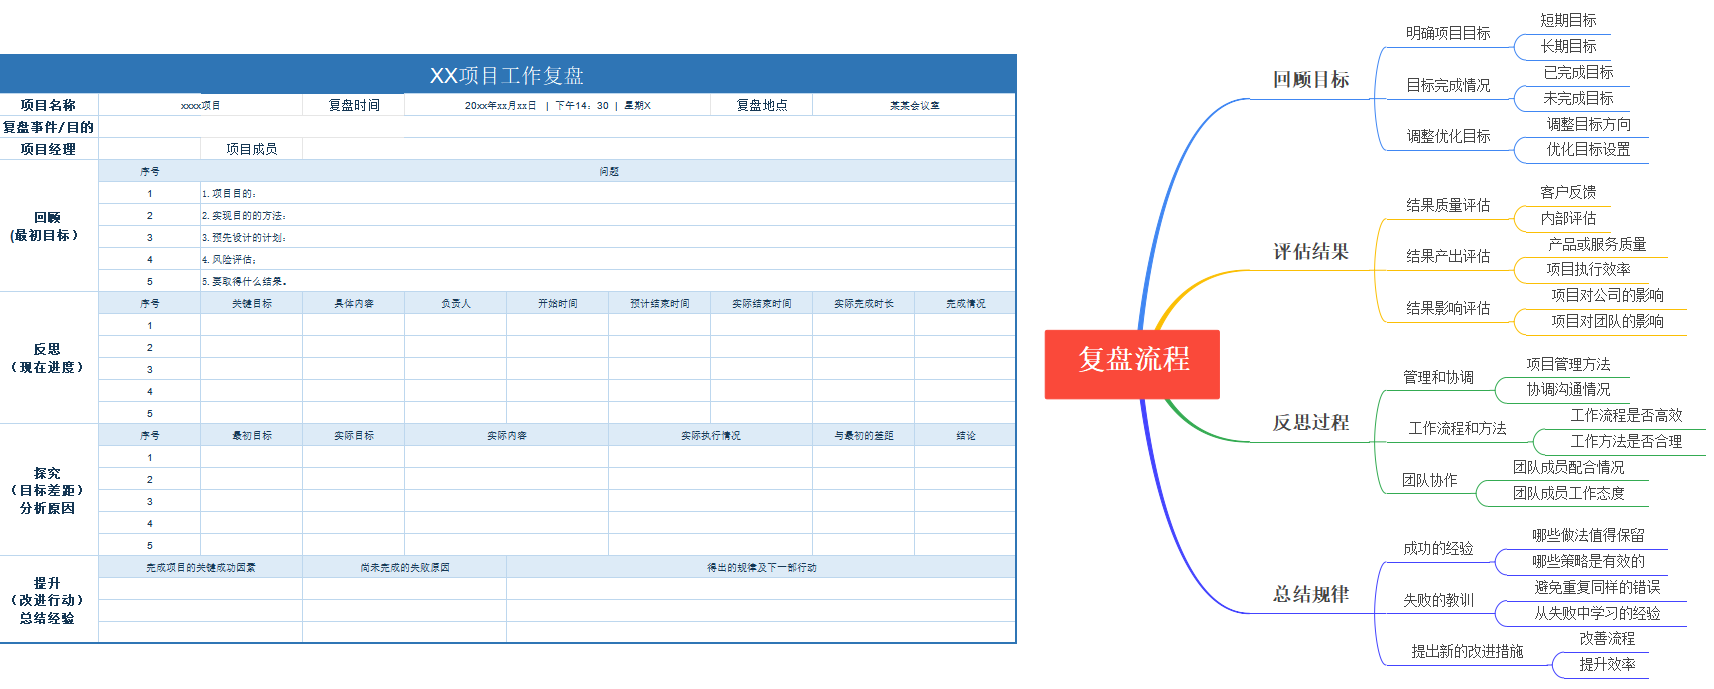1714x689 pixels.
Task: Click the 目标完成情况 node
Action: 1447,85
